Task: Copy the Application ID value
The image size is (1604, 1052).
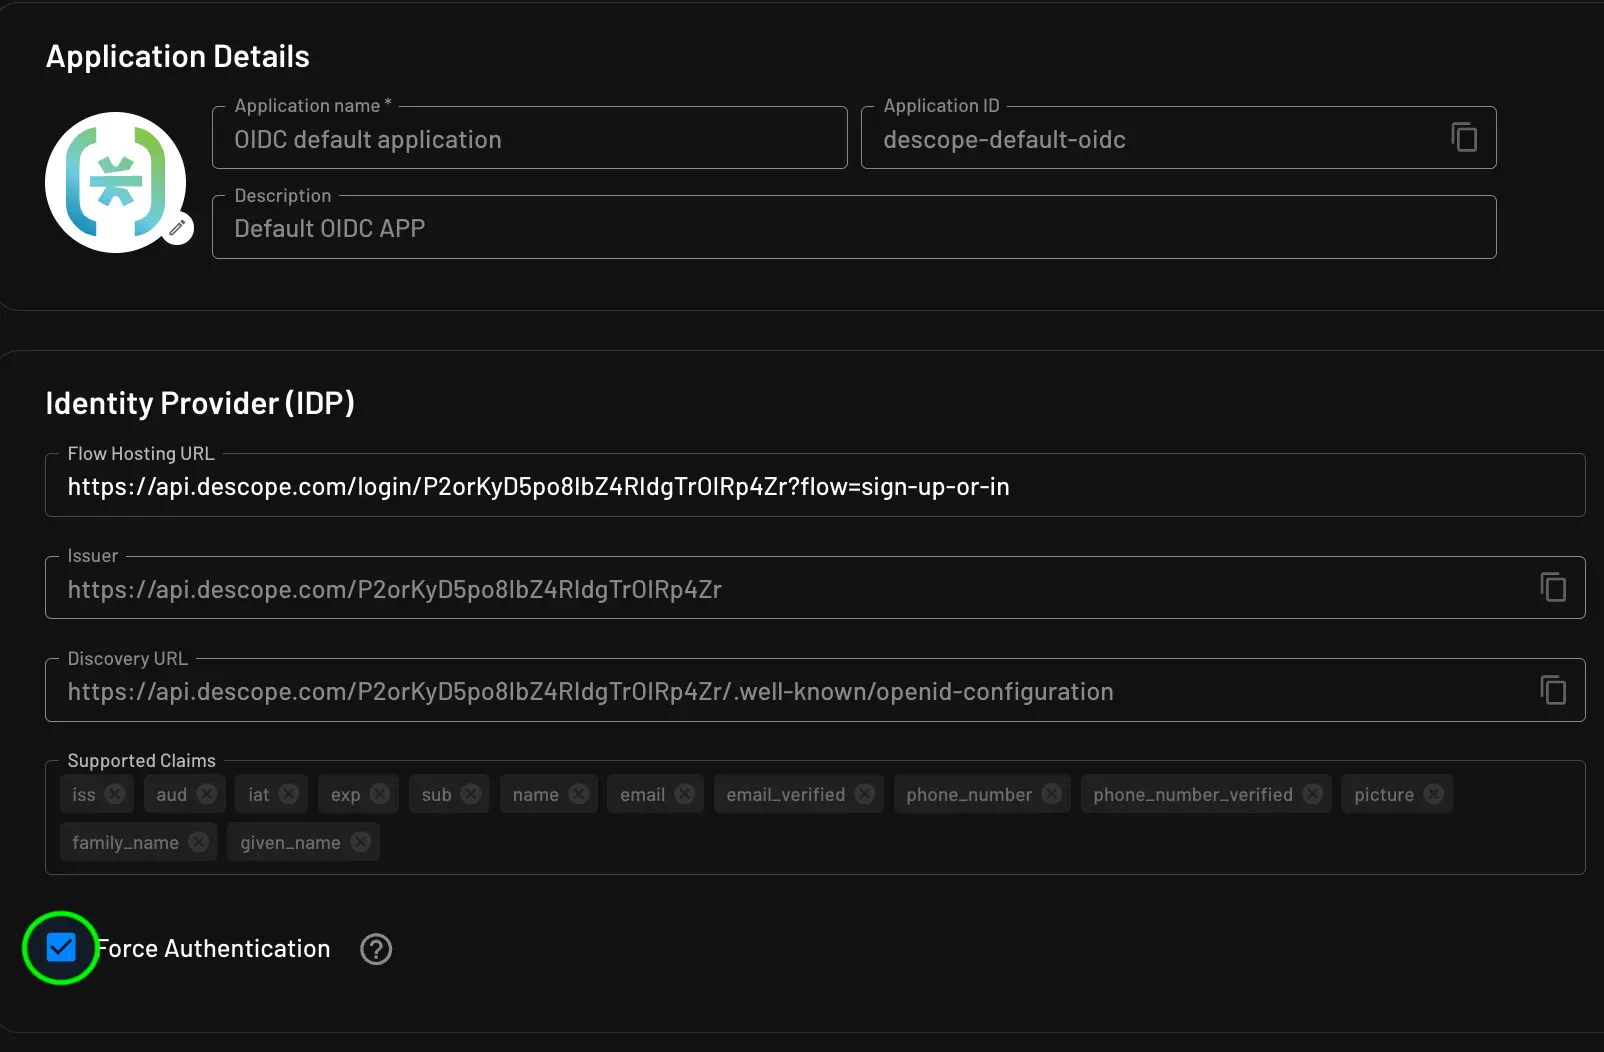Action: (1463, 138)
